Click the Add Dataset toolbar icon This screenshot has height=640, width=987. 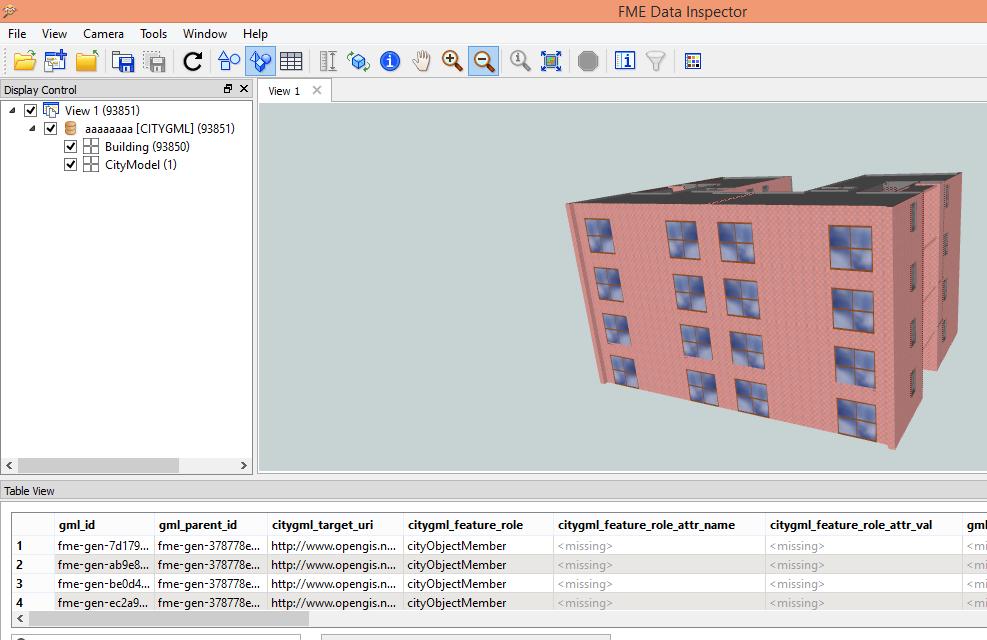tap(55, 61)
